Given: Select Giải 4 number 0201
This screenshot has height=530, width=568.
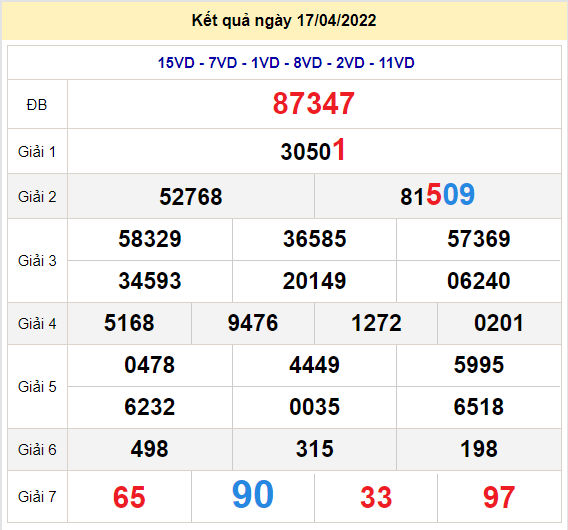Looking at the screenshot, I should click(x=499, y=323).
